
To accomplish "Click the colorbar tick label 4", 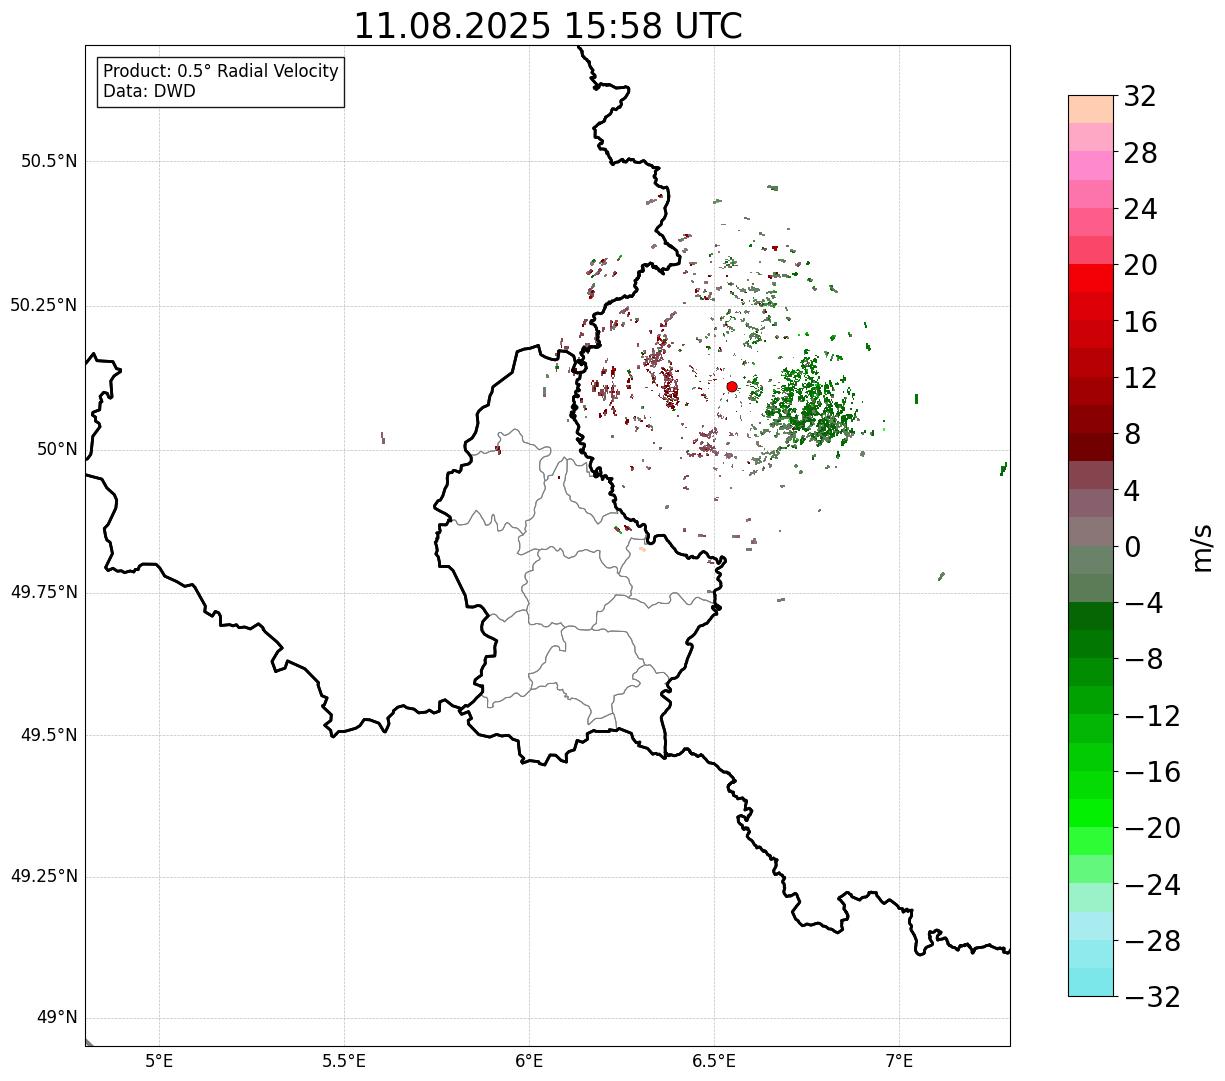I will click(x=1132, y=492).
